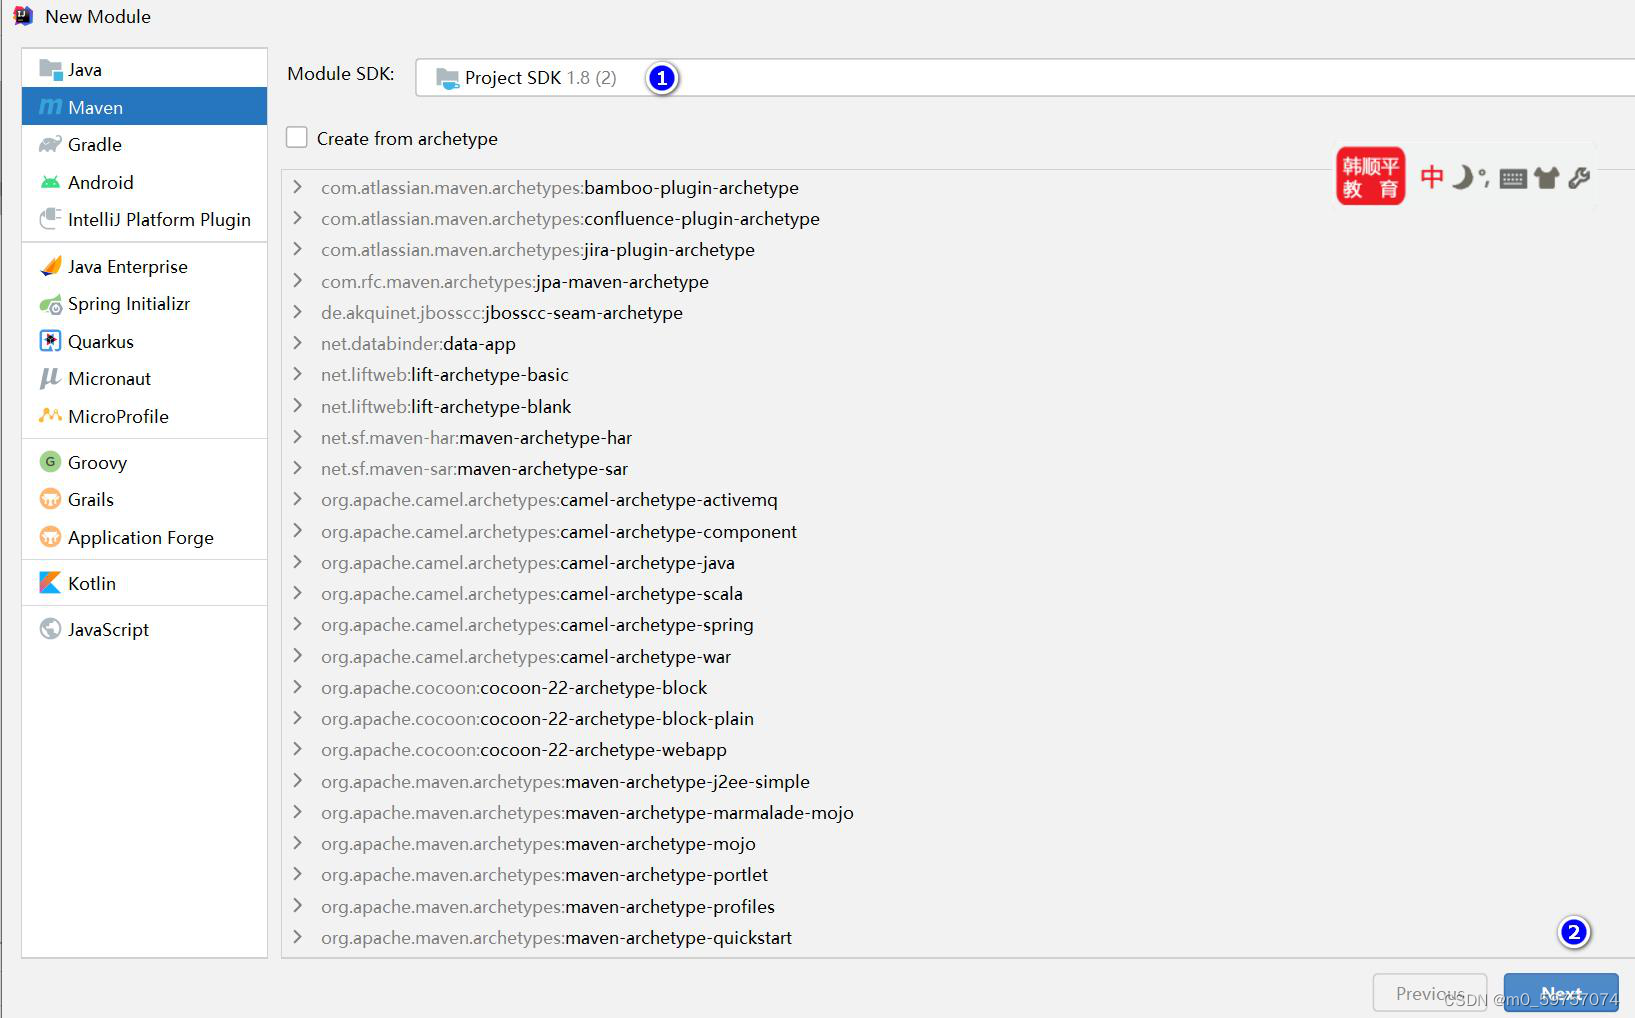1635x1018 pixels.
Task: Click the Next button
Action: [x=1561, y=993]
